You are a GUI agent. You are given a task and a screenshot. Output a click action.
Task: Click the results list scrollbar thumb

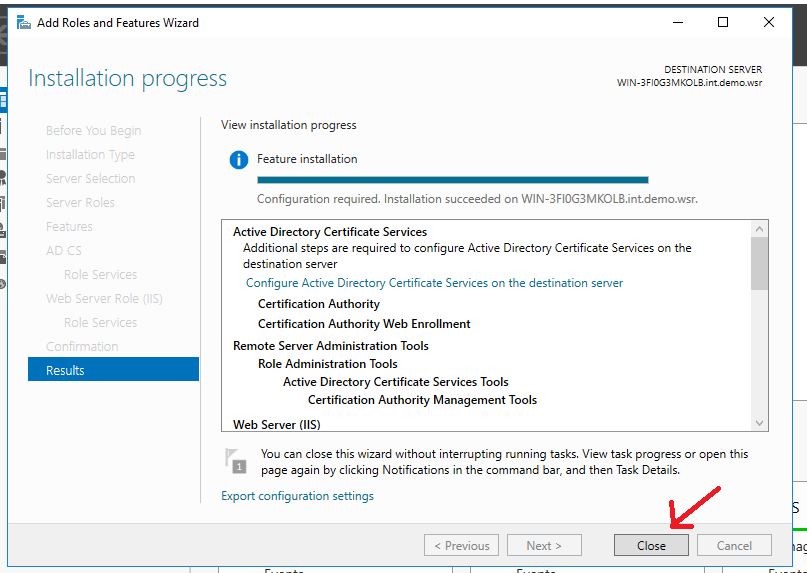click(760, 263)
